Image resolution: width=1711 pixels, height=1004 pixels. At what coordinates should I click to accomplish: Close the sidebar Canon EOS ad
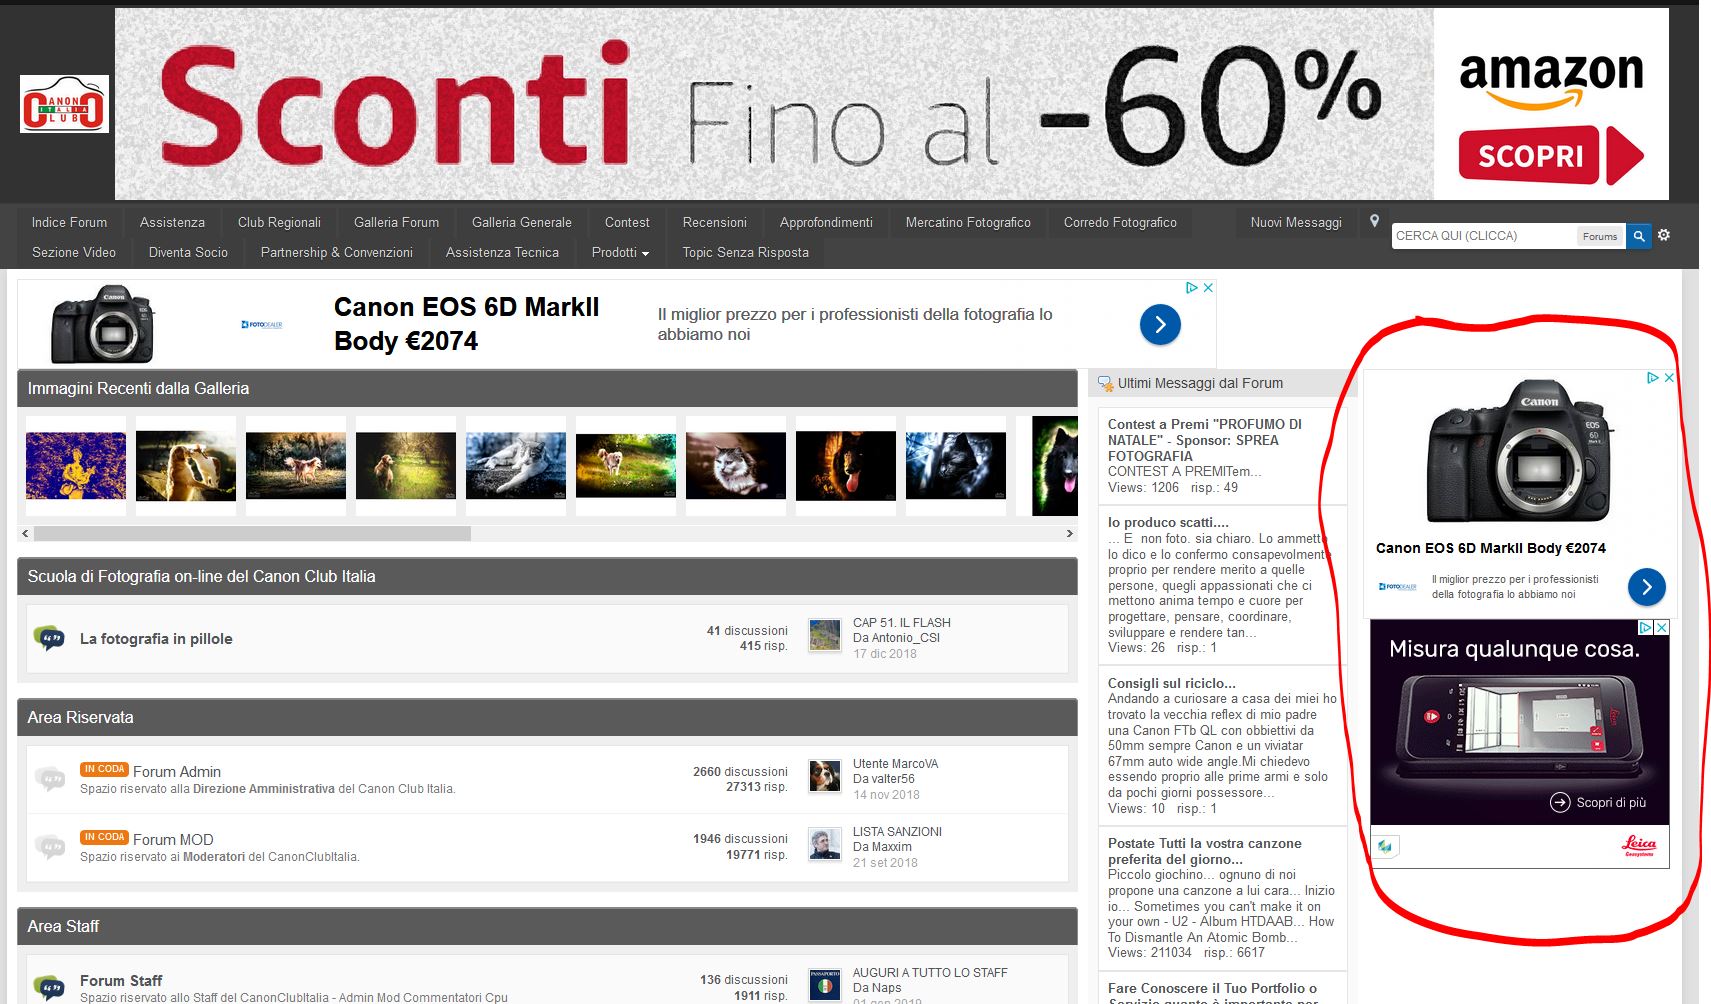pyautogui.click(x=1669, y=378)
